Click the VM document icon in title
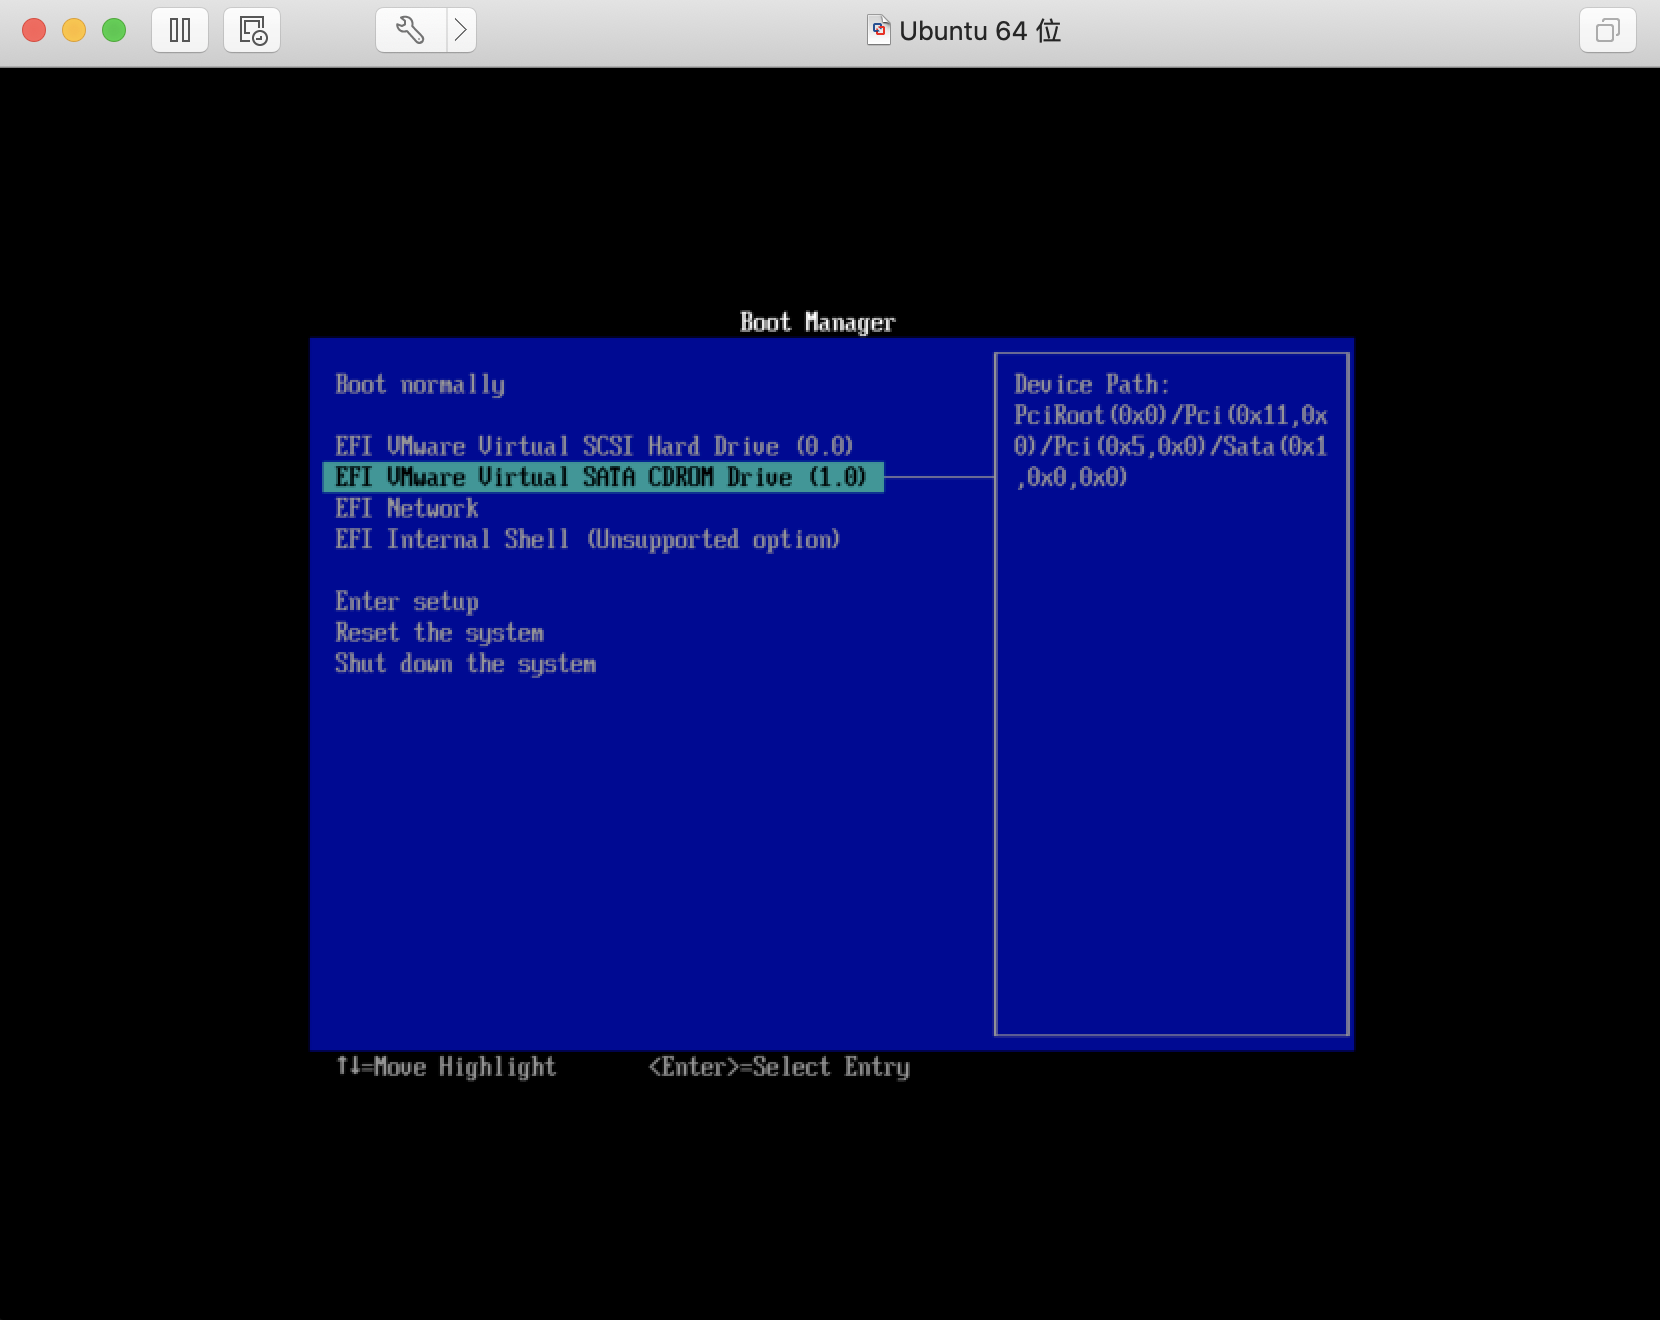The image size is (1660, 1320). pos(878,30)
